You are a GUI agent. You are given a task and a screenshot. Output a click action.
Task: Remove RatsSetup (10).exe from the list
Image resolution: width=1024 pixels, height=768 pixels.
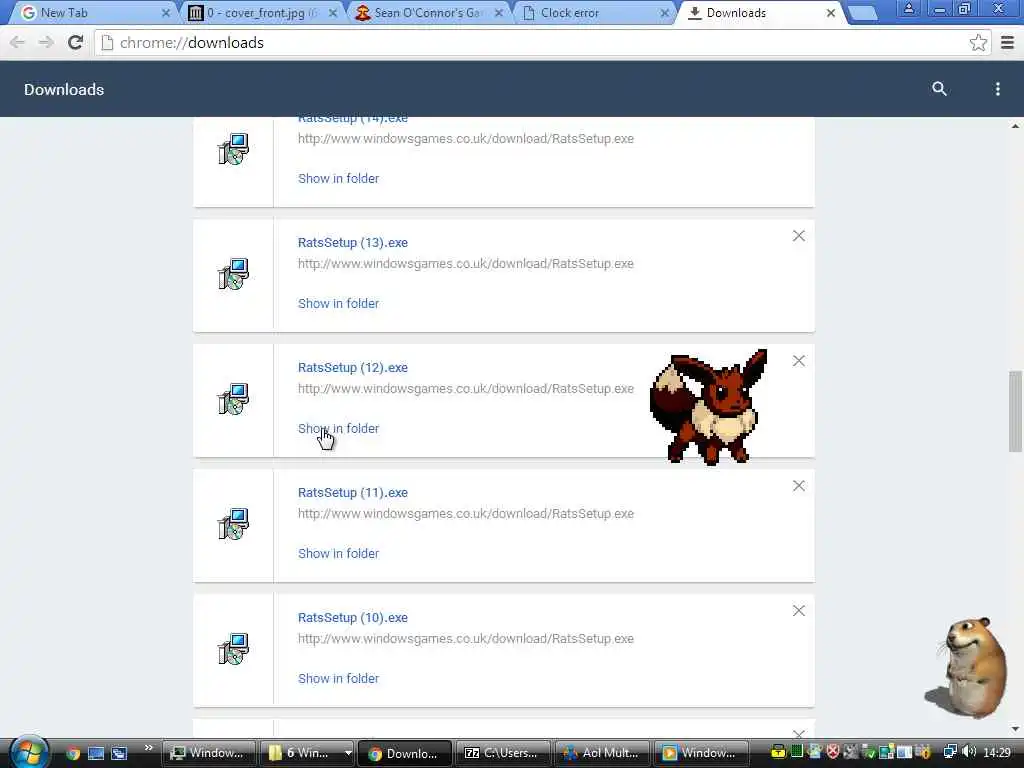point(799,611)
